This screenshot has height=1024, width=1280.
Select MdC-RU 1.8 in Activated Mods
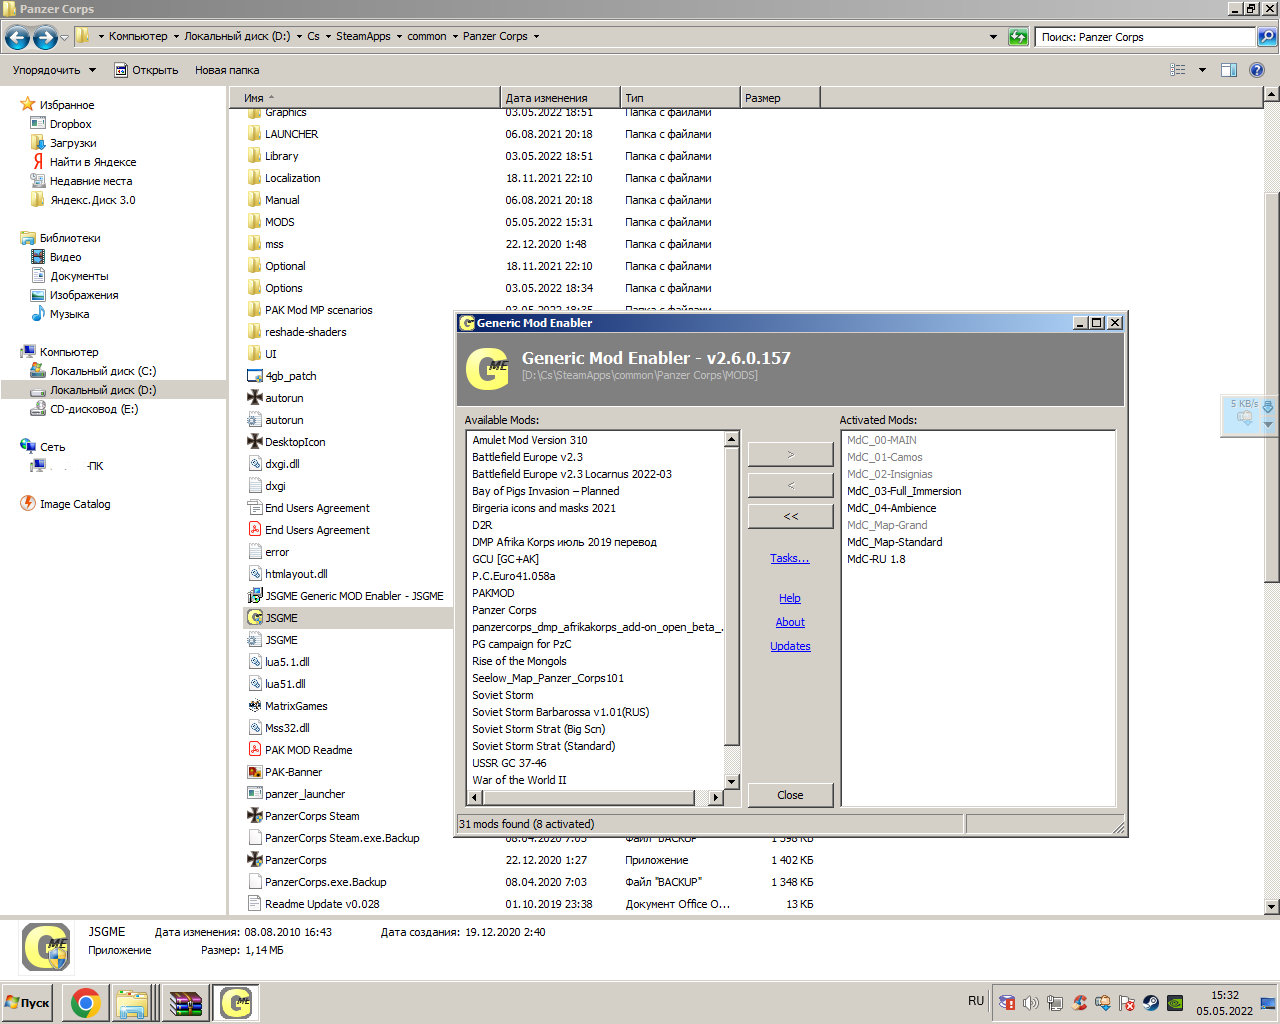[x=876, y=559]
